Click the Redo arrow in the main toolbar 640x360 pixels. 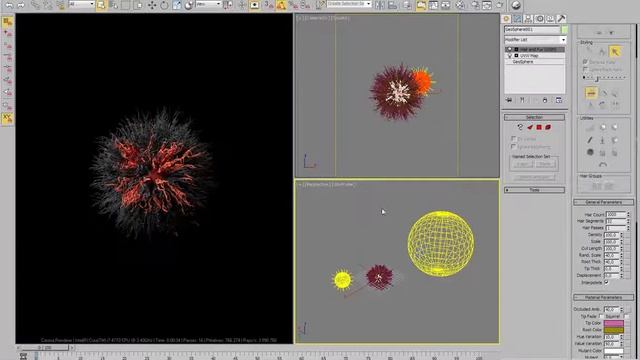click(21, 5)
